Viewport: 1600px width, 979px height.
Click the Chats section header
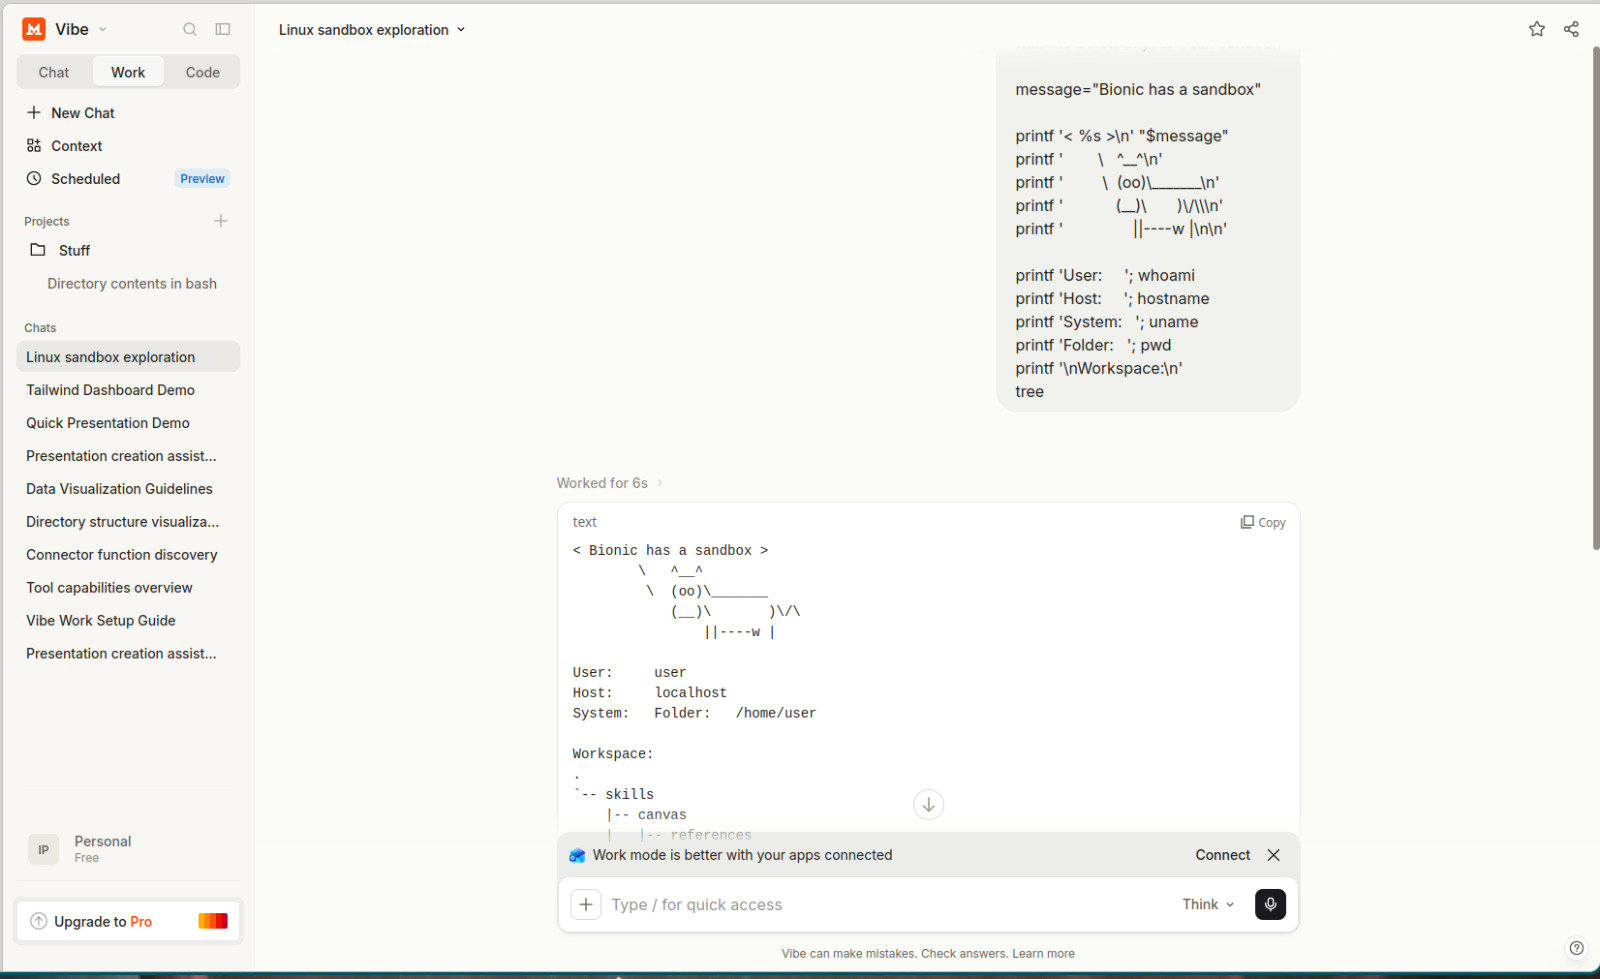40,328
